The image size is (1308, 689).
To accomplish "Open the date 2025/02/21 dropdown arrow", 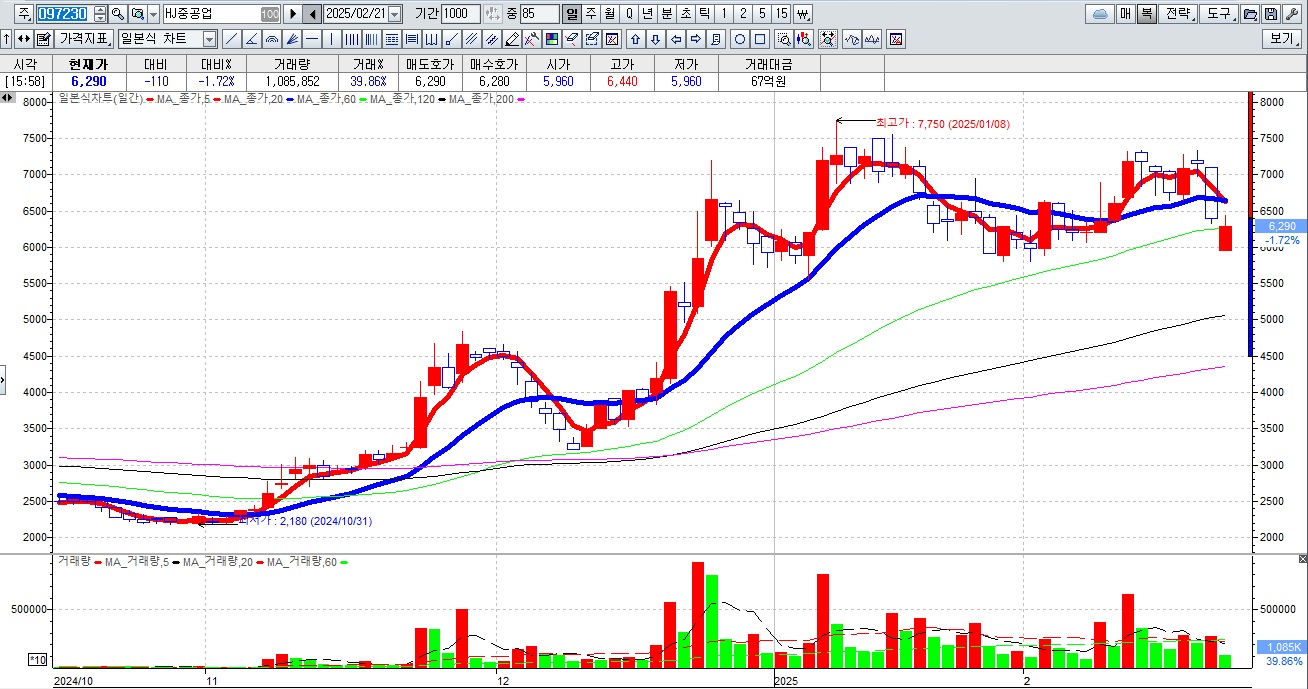I will 394,14.
